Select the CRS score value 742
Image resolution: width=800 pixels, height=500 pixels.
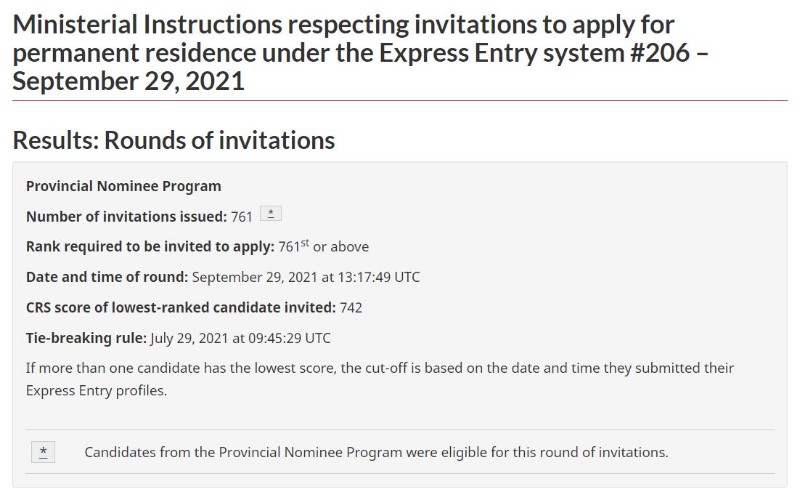click(351, 308)
